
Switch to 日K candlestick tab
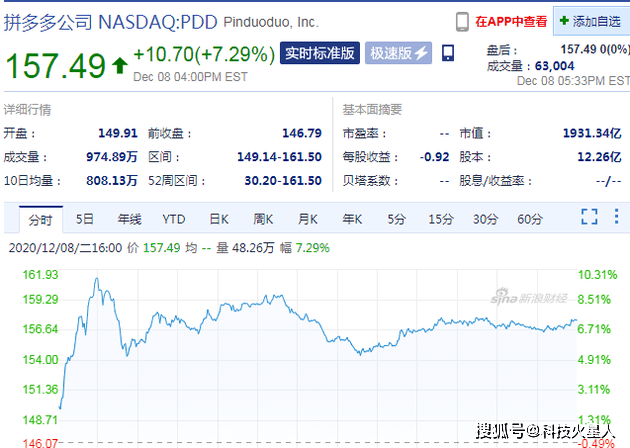pos(219,219)
